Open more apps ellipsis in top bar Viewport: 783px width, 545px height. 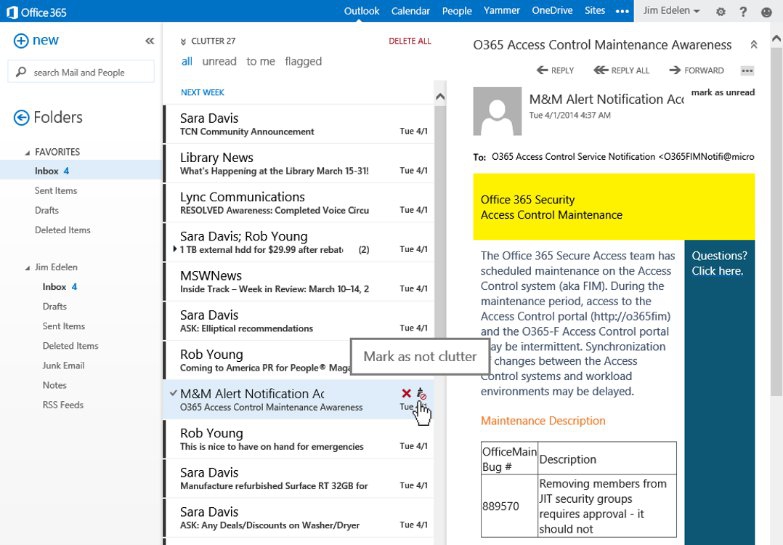point(622,11)
